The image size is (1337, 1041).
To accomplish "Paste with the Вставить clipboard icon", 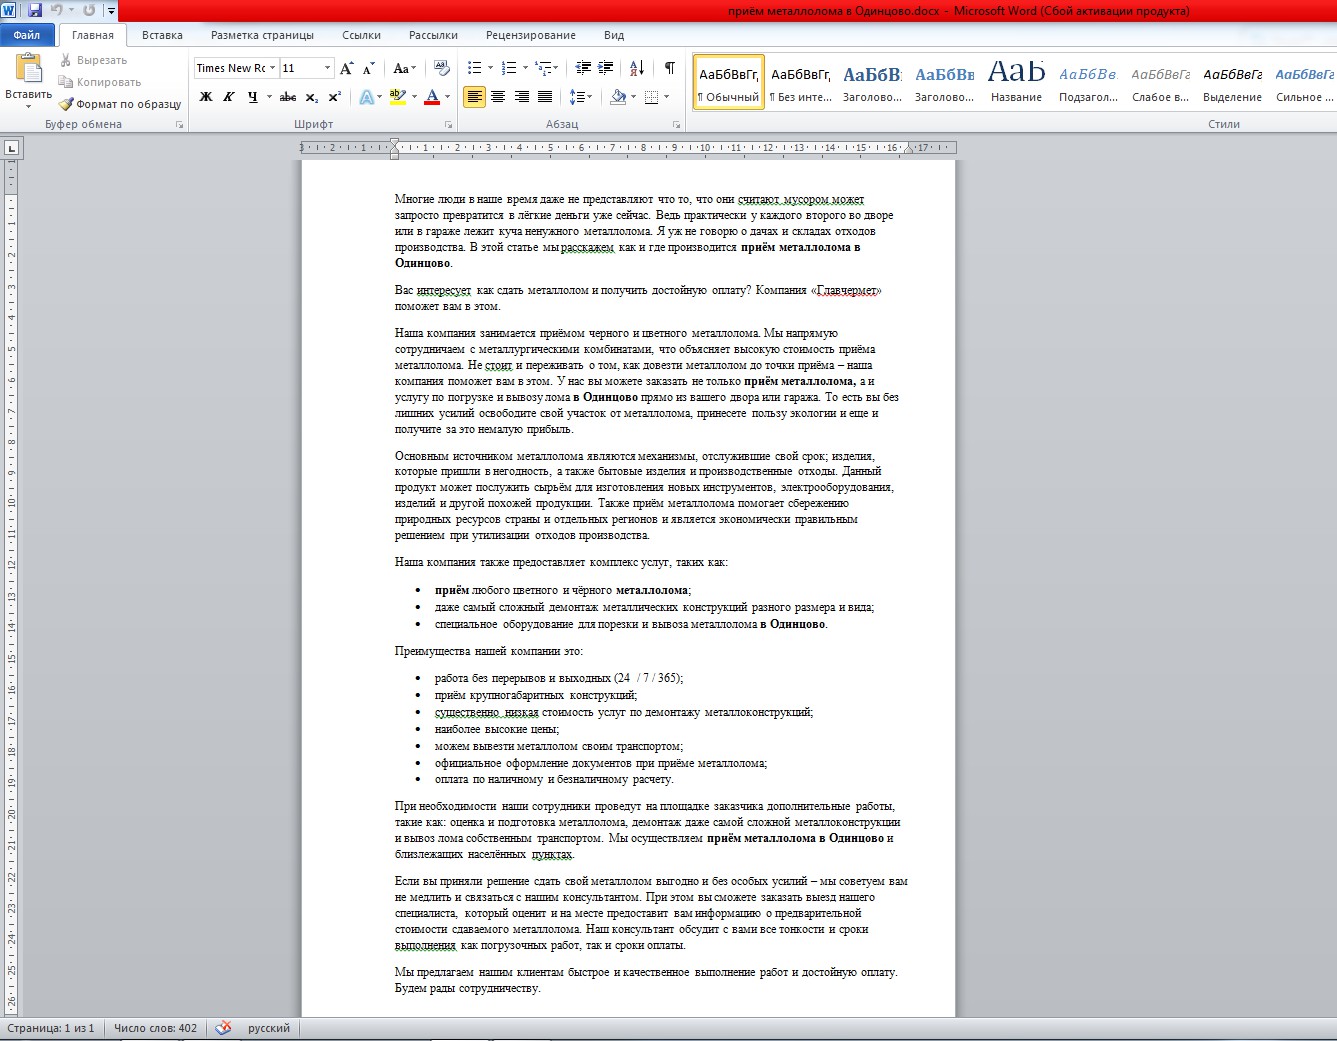I will pos(29,68).
